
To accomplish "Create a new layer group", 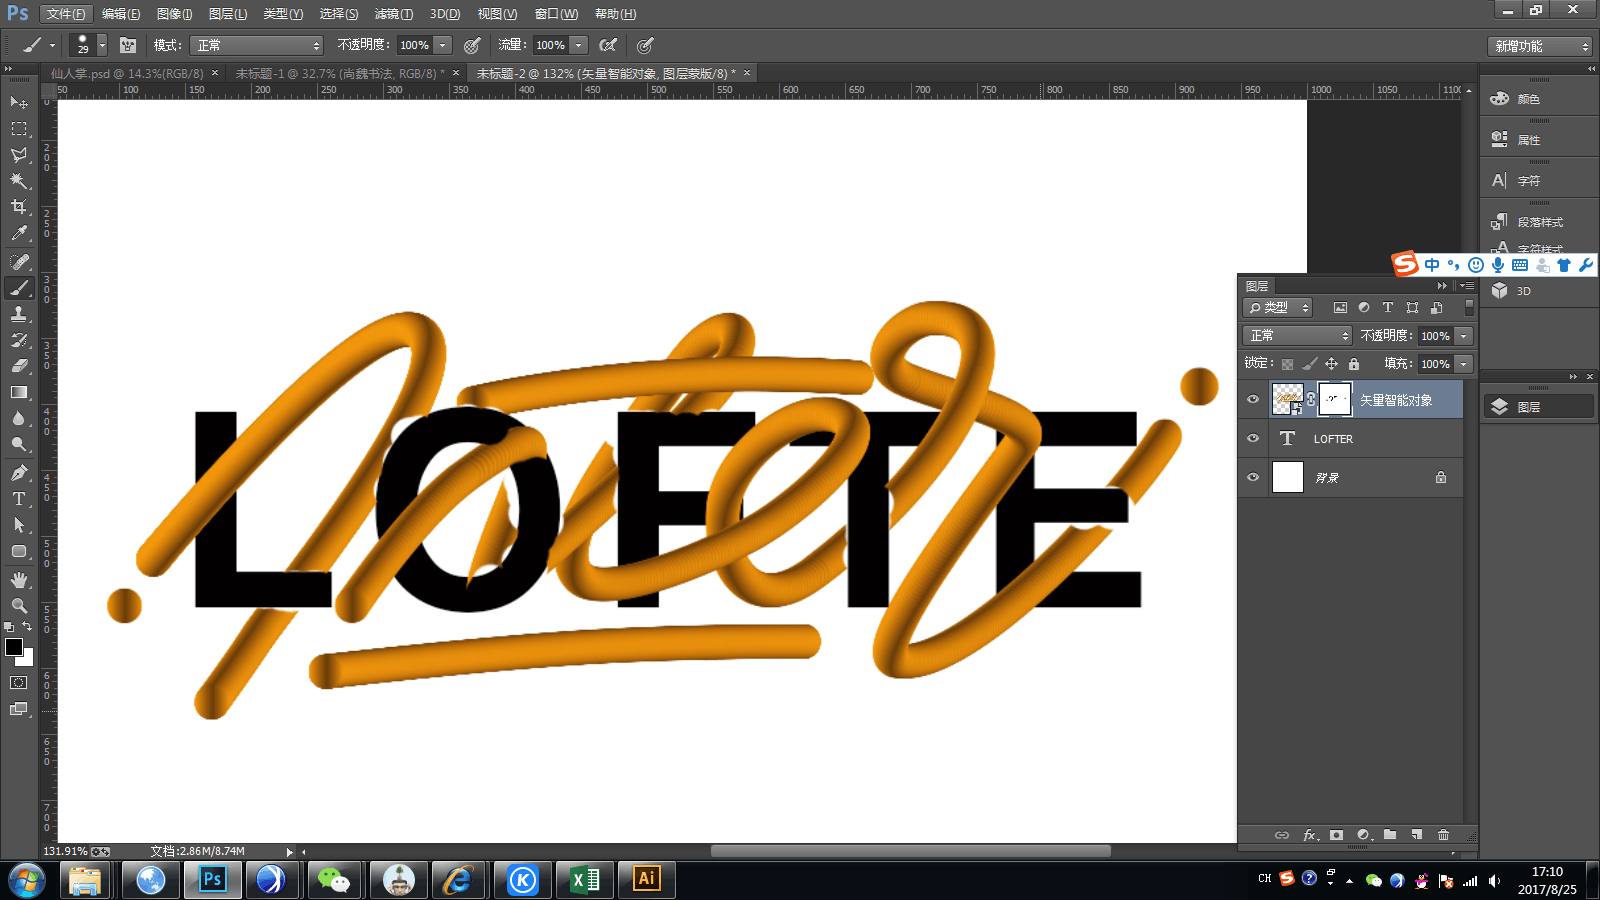I will coord(1390,835).
